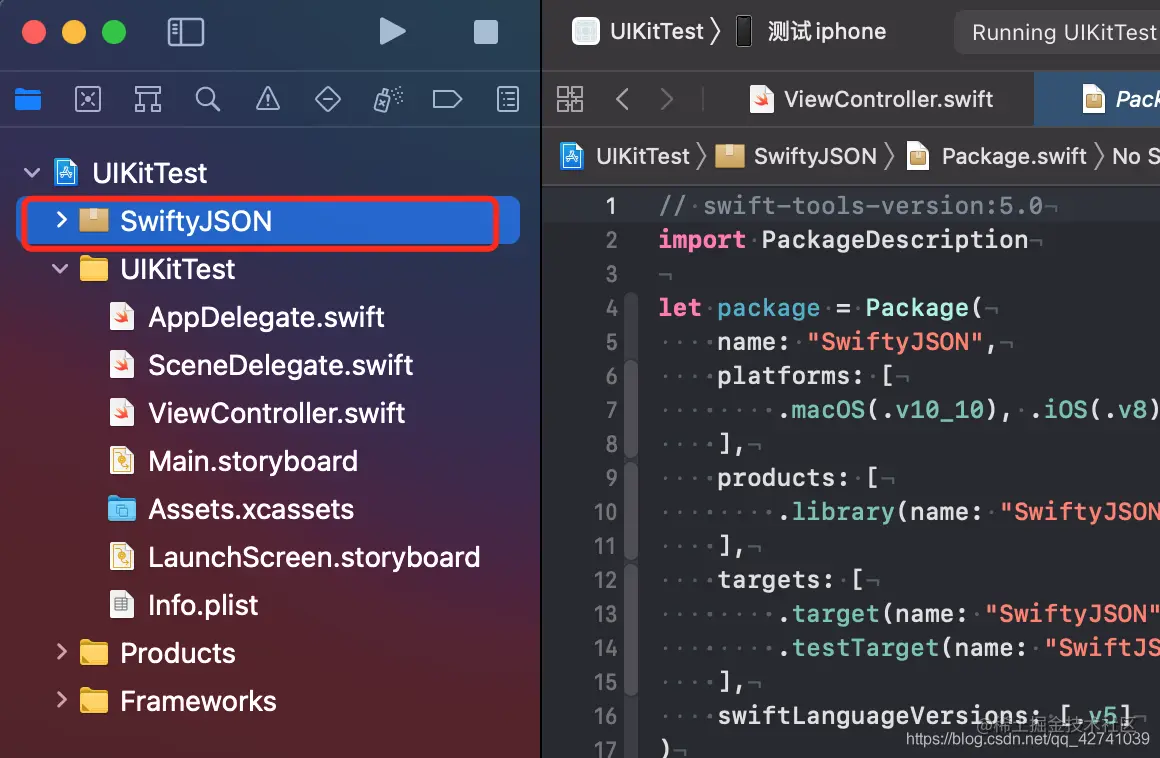This screenshot has width=1160, height=758.
Task: Collapse the UIKitTest folder group
Action: click(61, 268)
